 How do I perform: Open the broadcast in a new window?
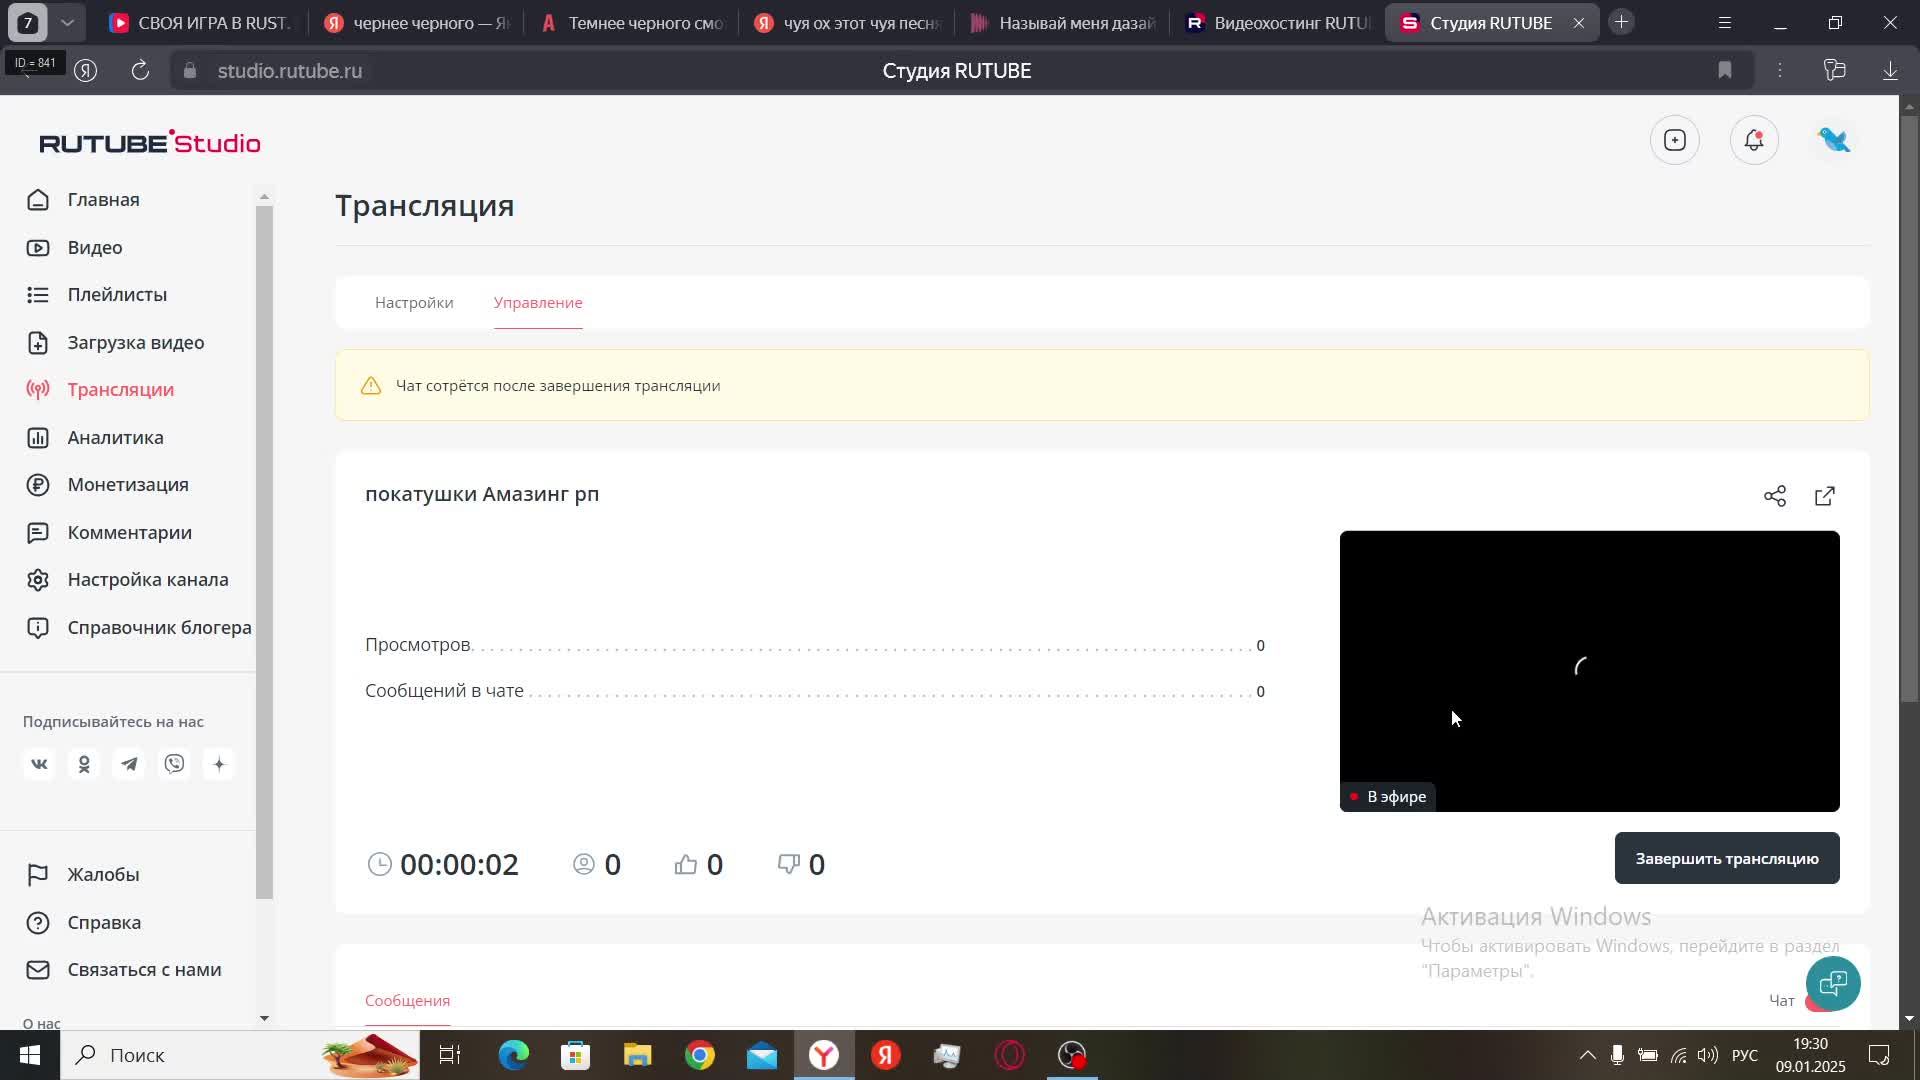coord(1825,496)
